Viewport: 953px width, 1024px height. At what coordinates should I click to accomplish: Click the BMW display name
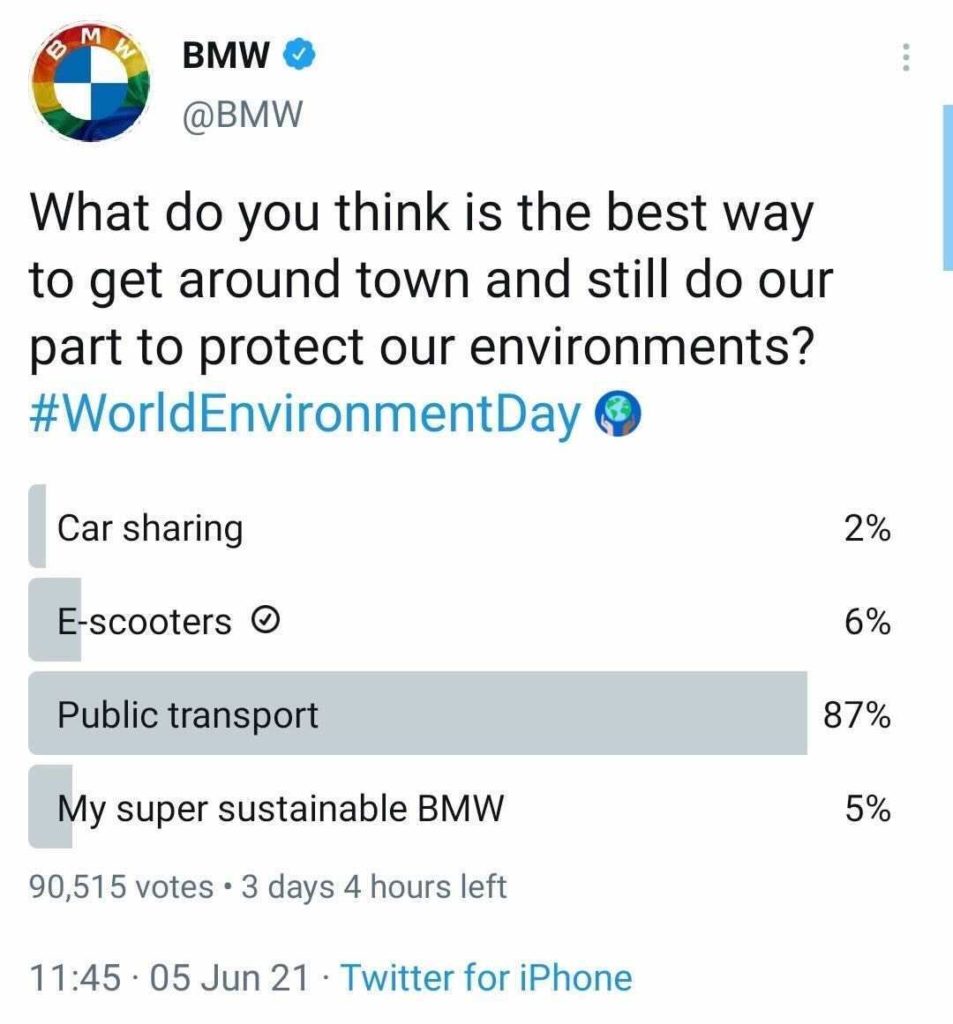[x=226, y=55]
